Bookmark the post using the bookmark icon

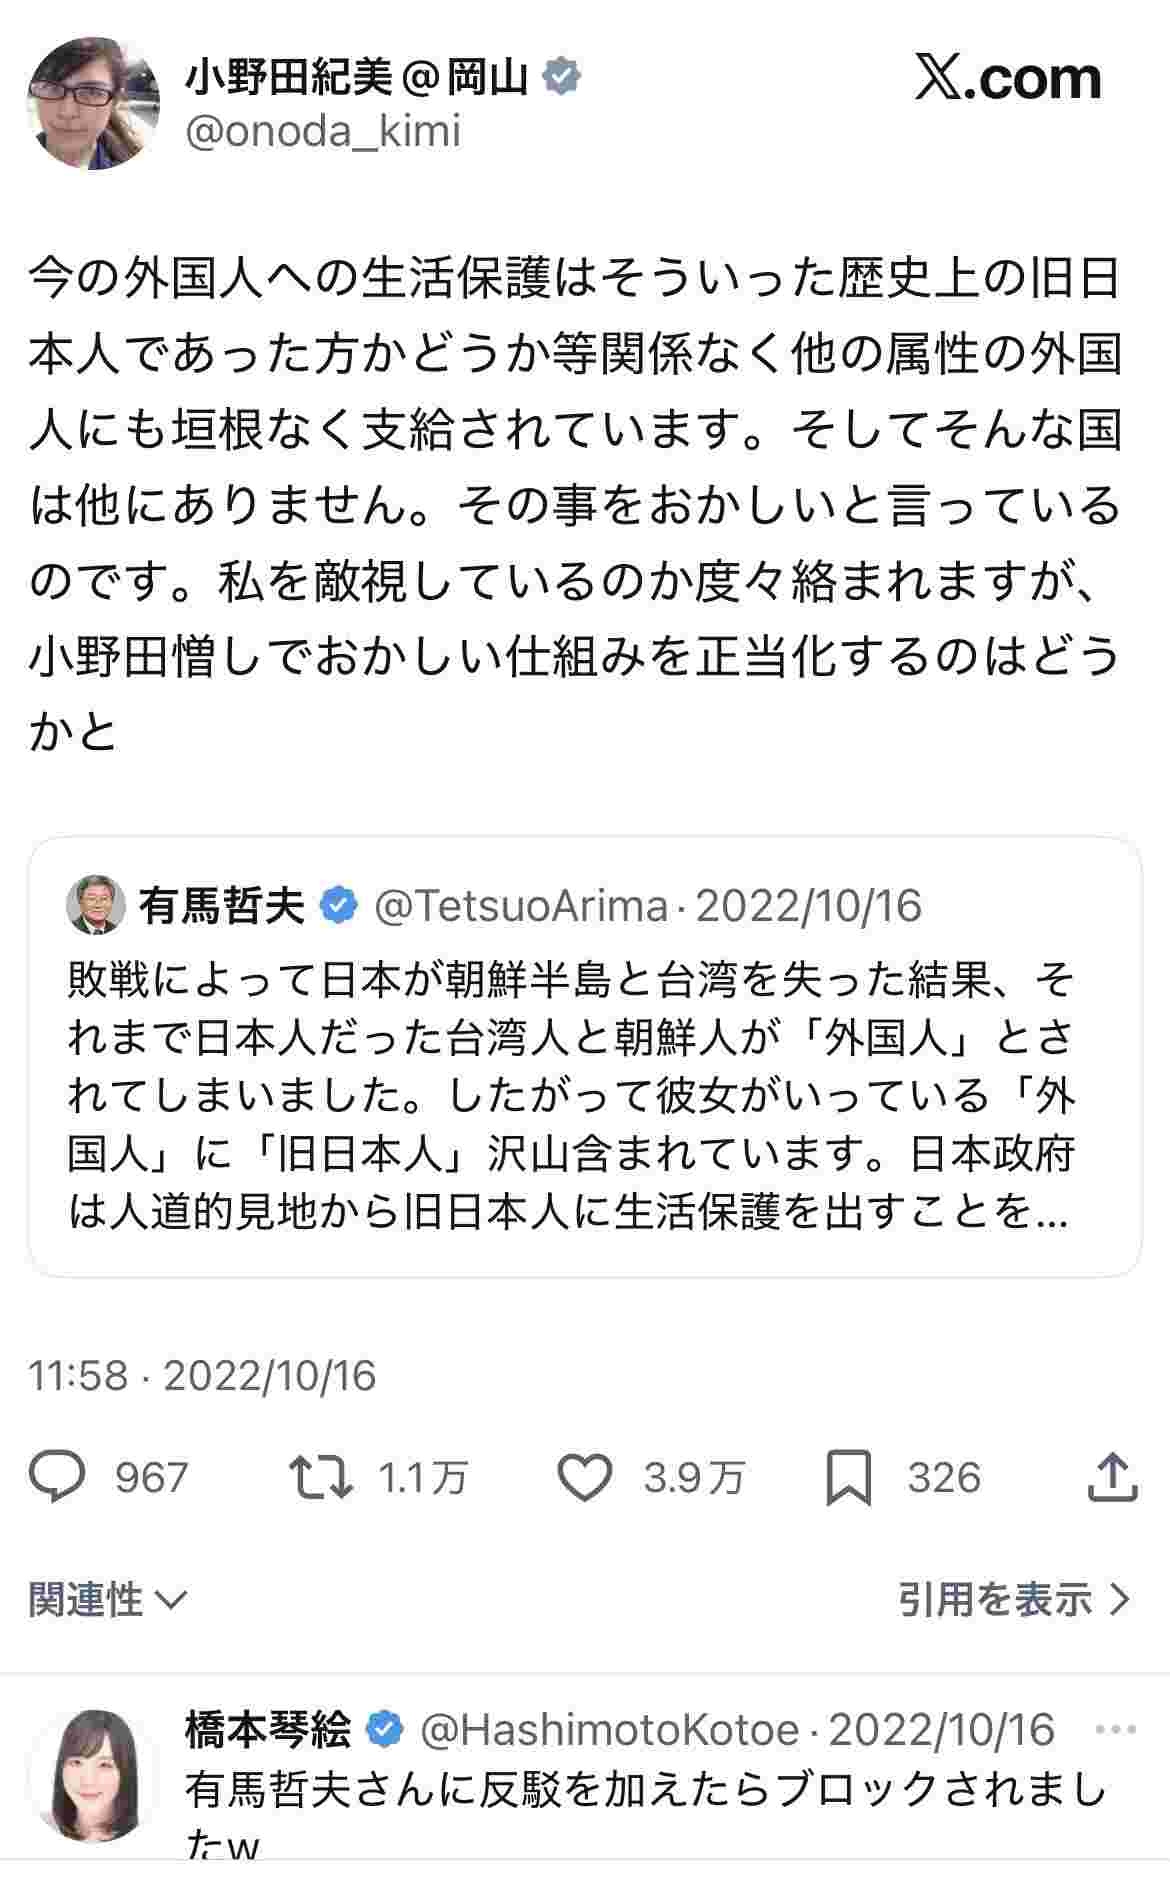coord(848,1478)
